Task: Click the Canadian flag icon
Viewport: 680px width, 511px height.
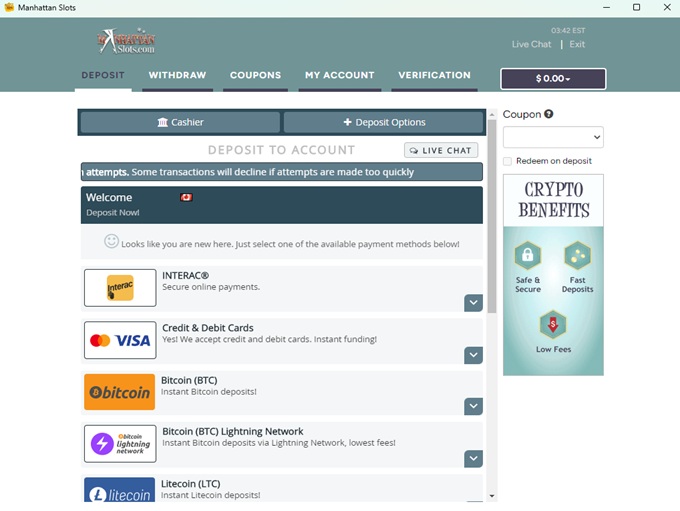Action: (x=186, y=197)
